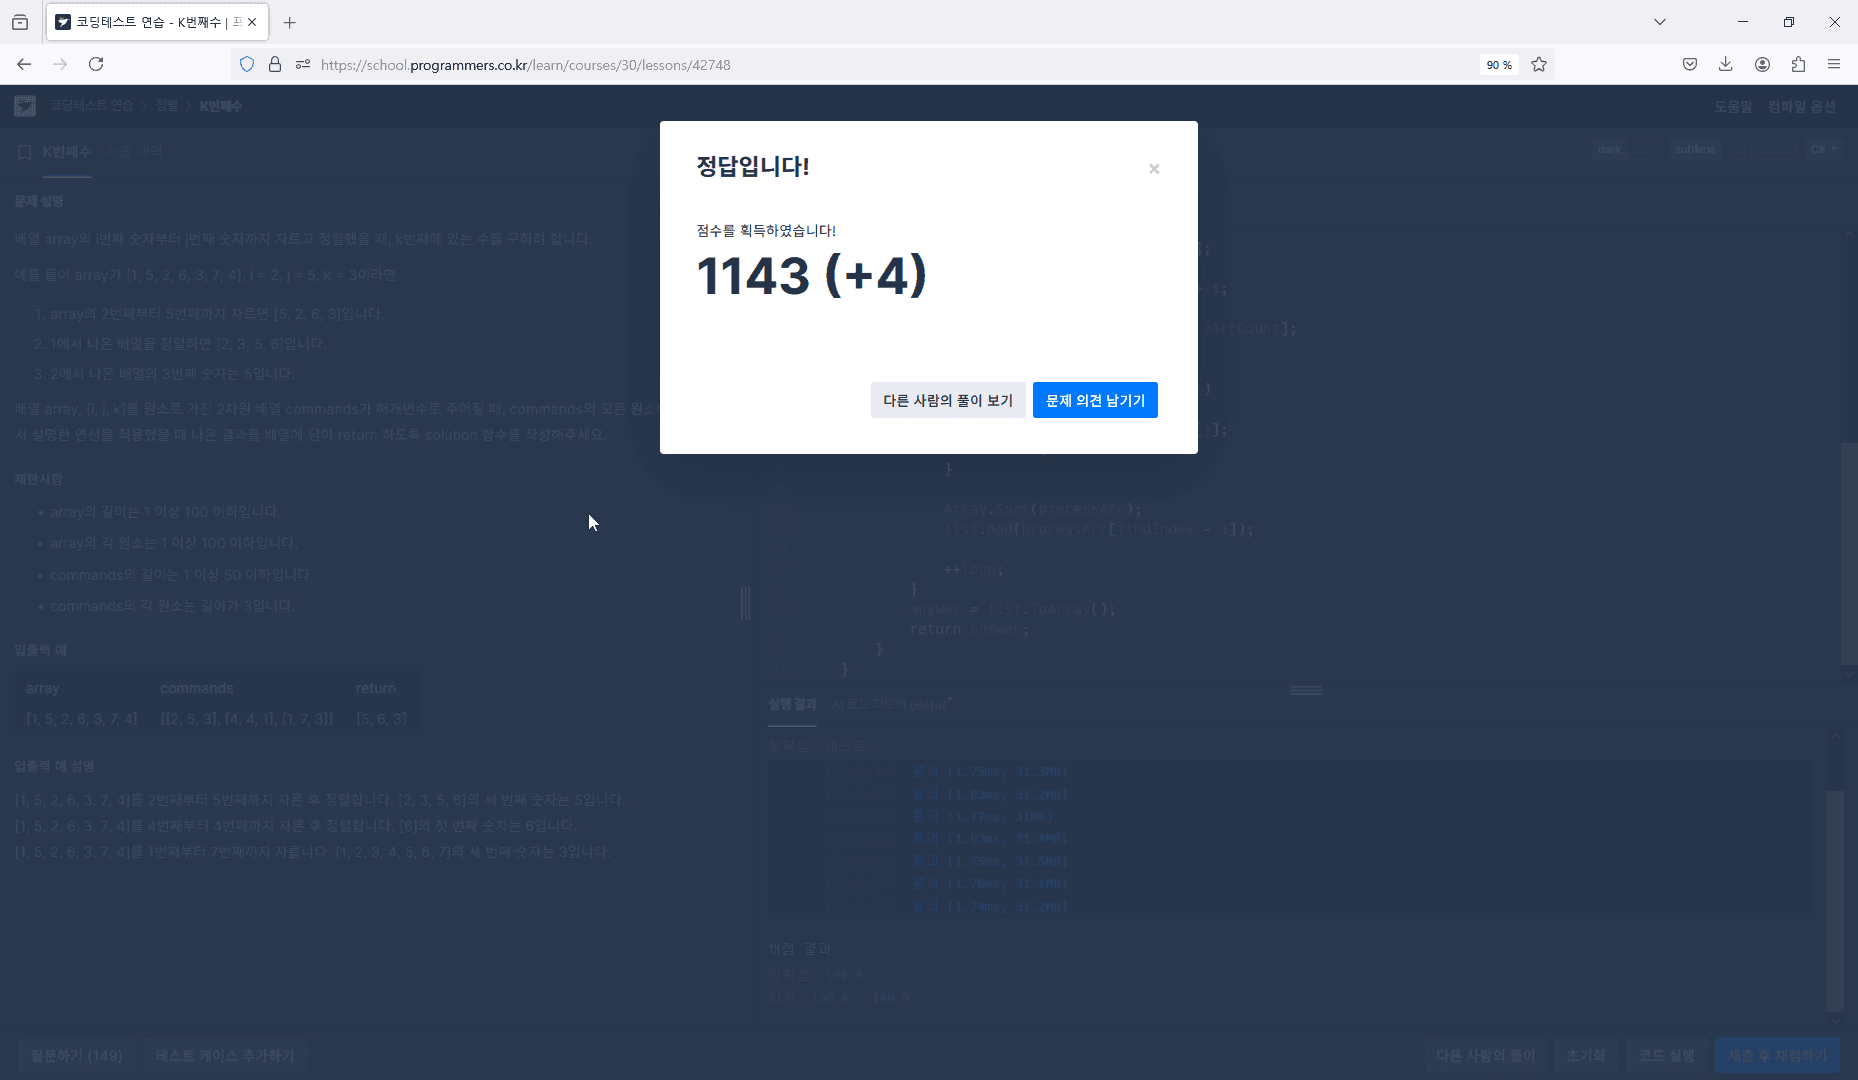The width and height of the screenshot is (1858, 1080).
Task: Switch to the 제출 내역 tab
Action: click(134, 152)
